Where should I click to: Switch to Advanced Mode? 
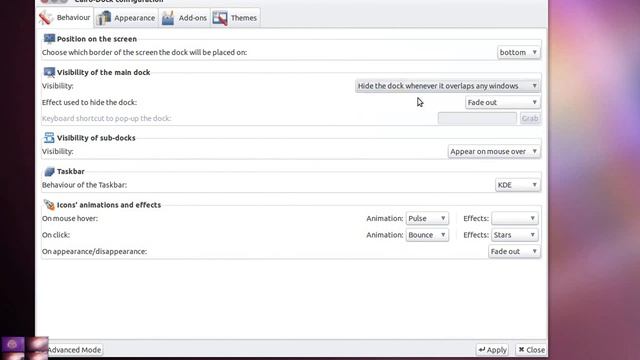pyautogui.click(x=74, y=350)
